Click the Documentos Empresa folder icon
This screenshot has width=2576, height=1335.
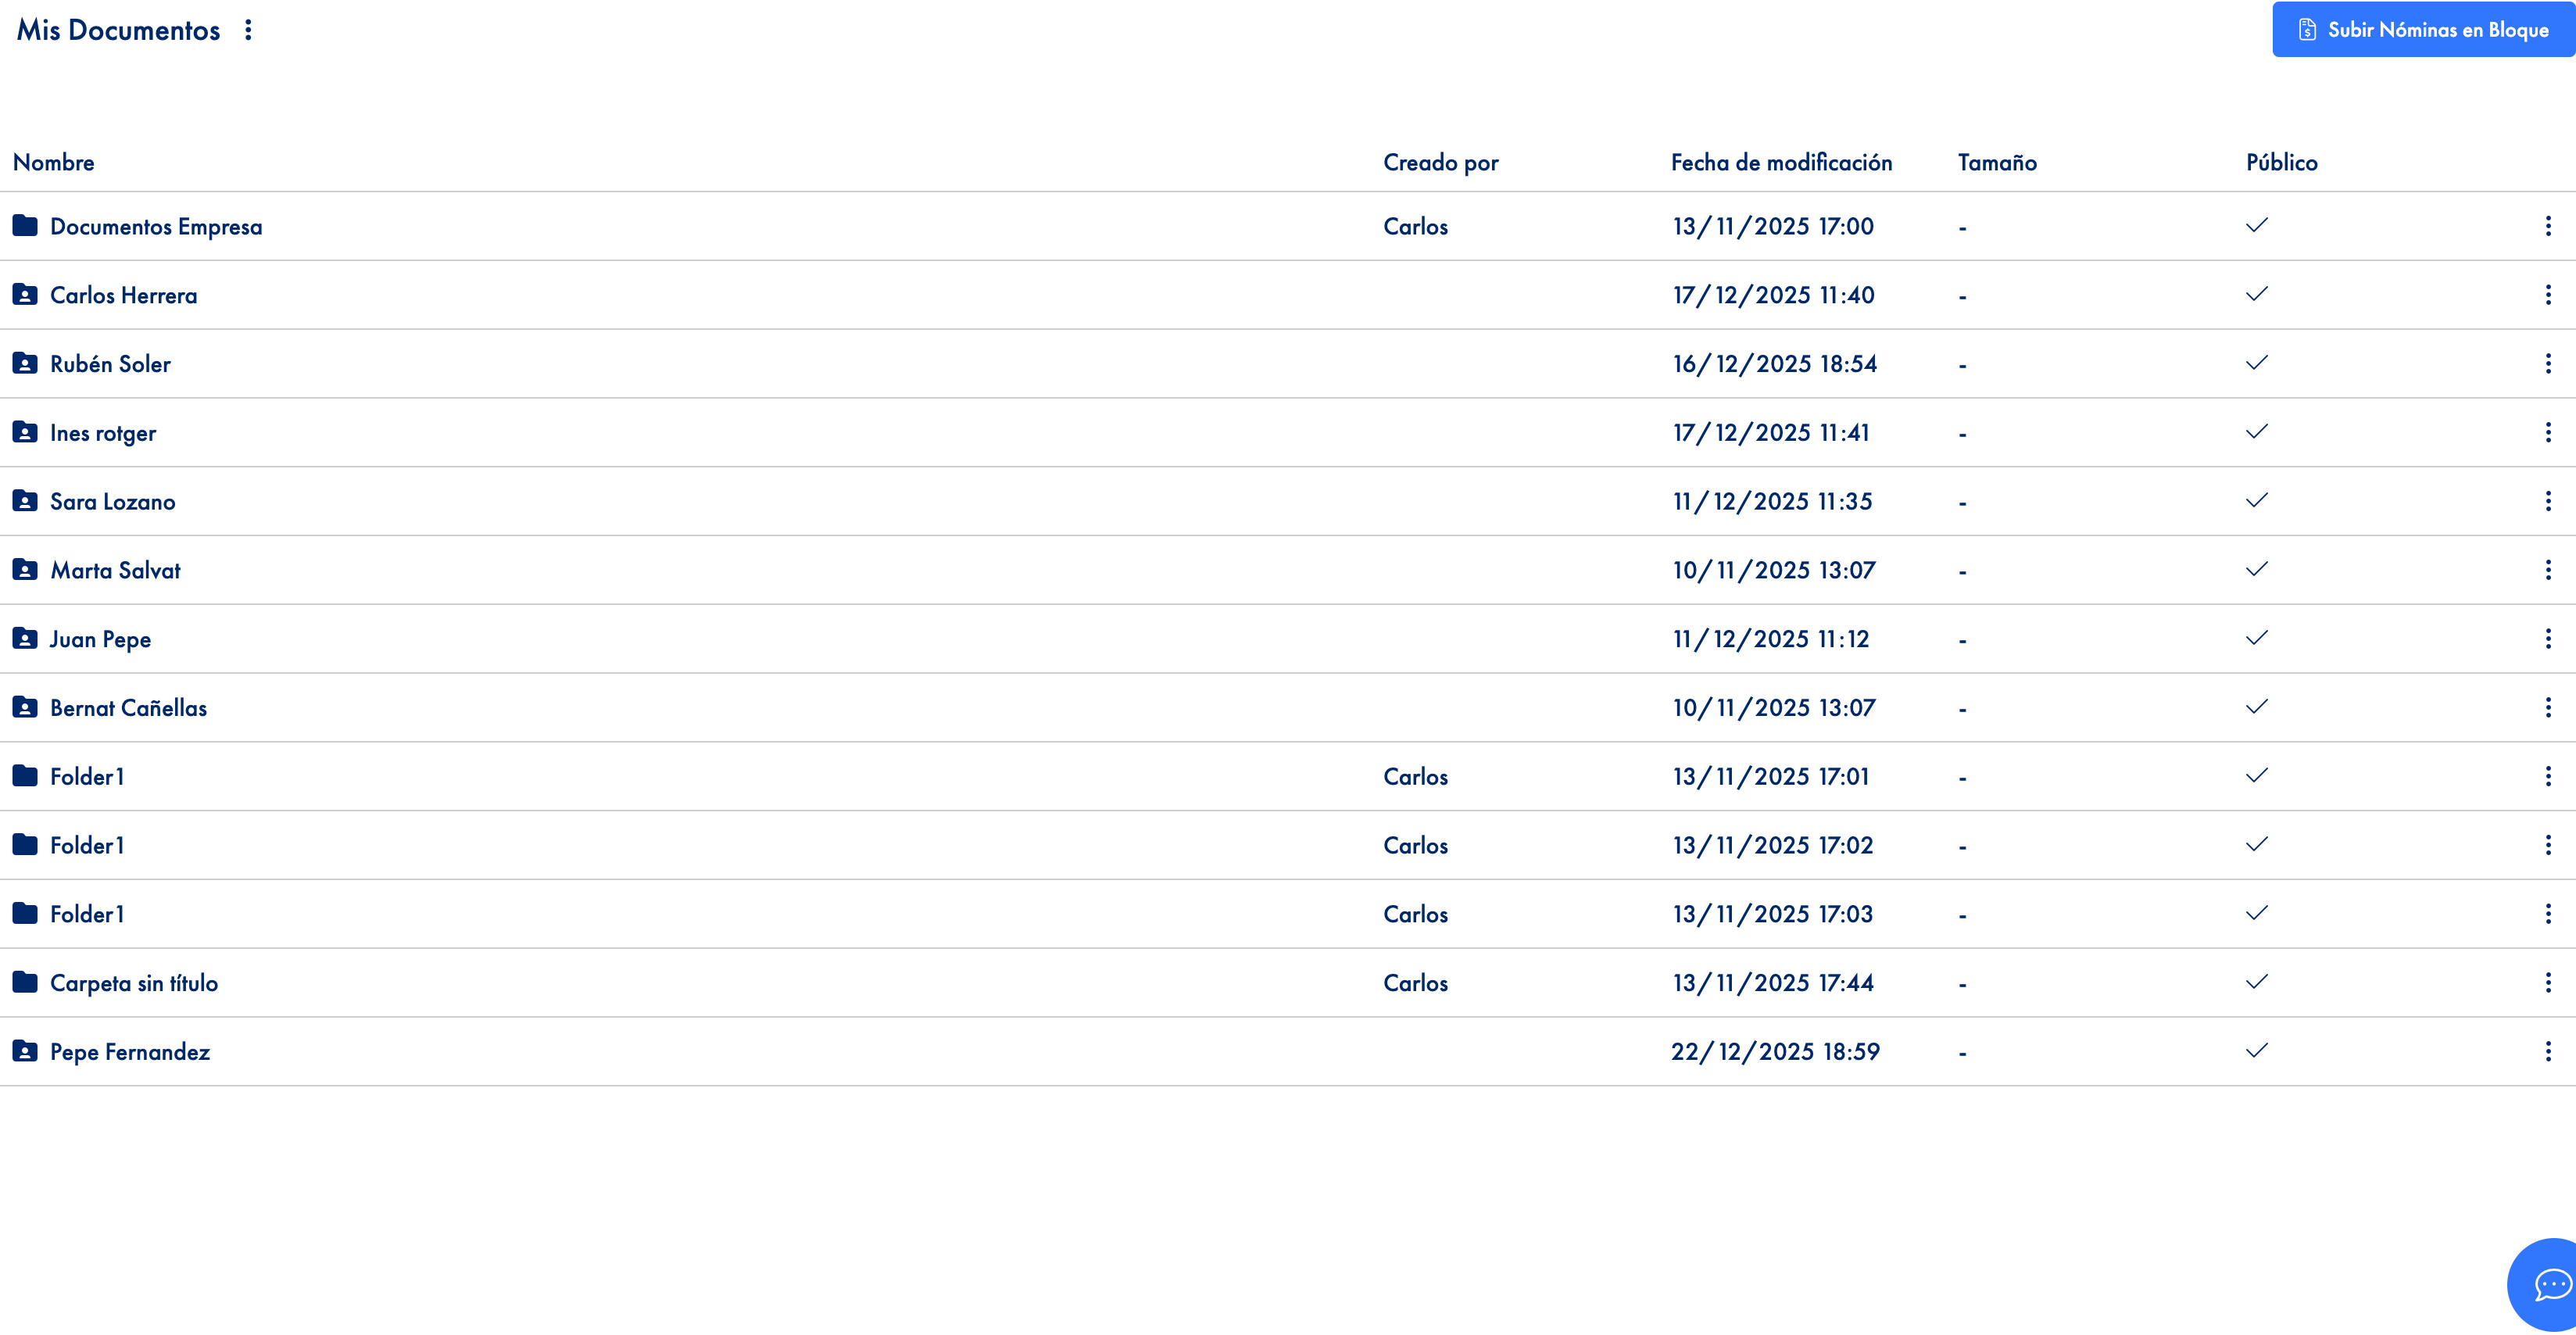click(25, 226)
